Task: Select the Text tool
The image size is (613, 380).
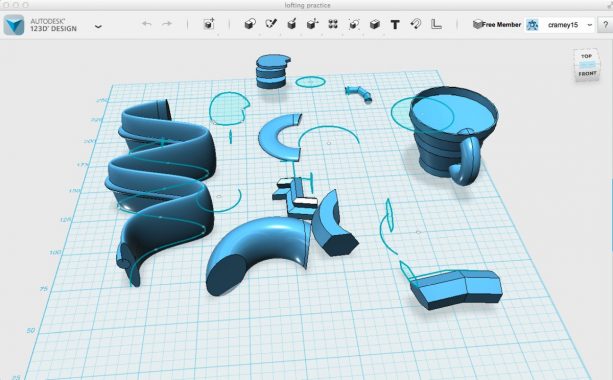Action: point(395,25)
